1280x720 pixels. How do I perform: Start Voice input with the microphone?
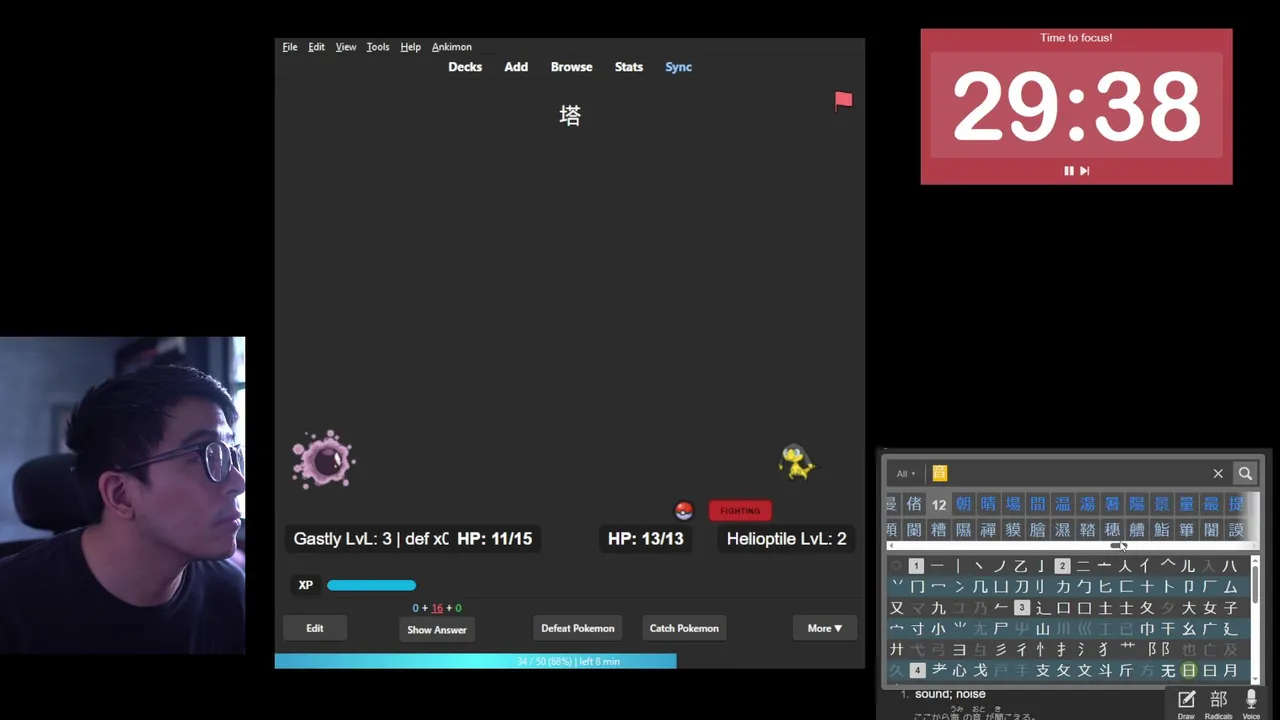(x=1251, y=704)
